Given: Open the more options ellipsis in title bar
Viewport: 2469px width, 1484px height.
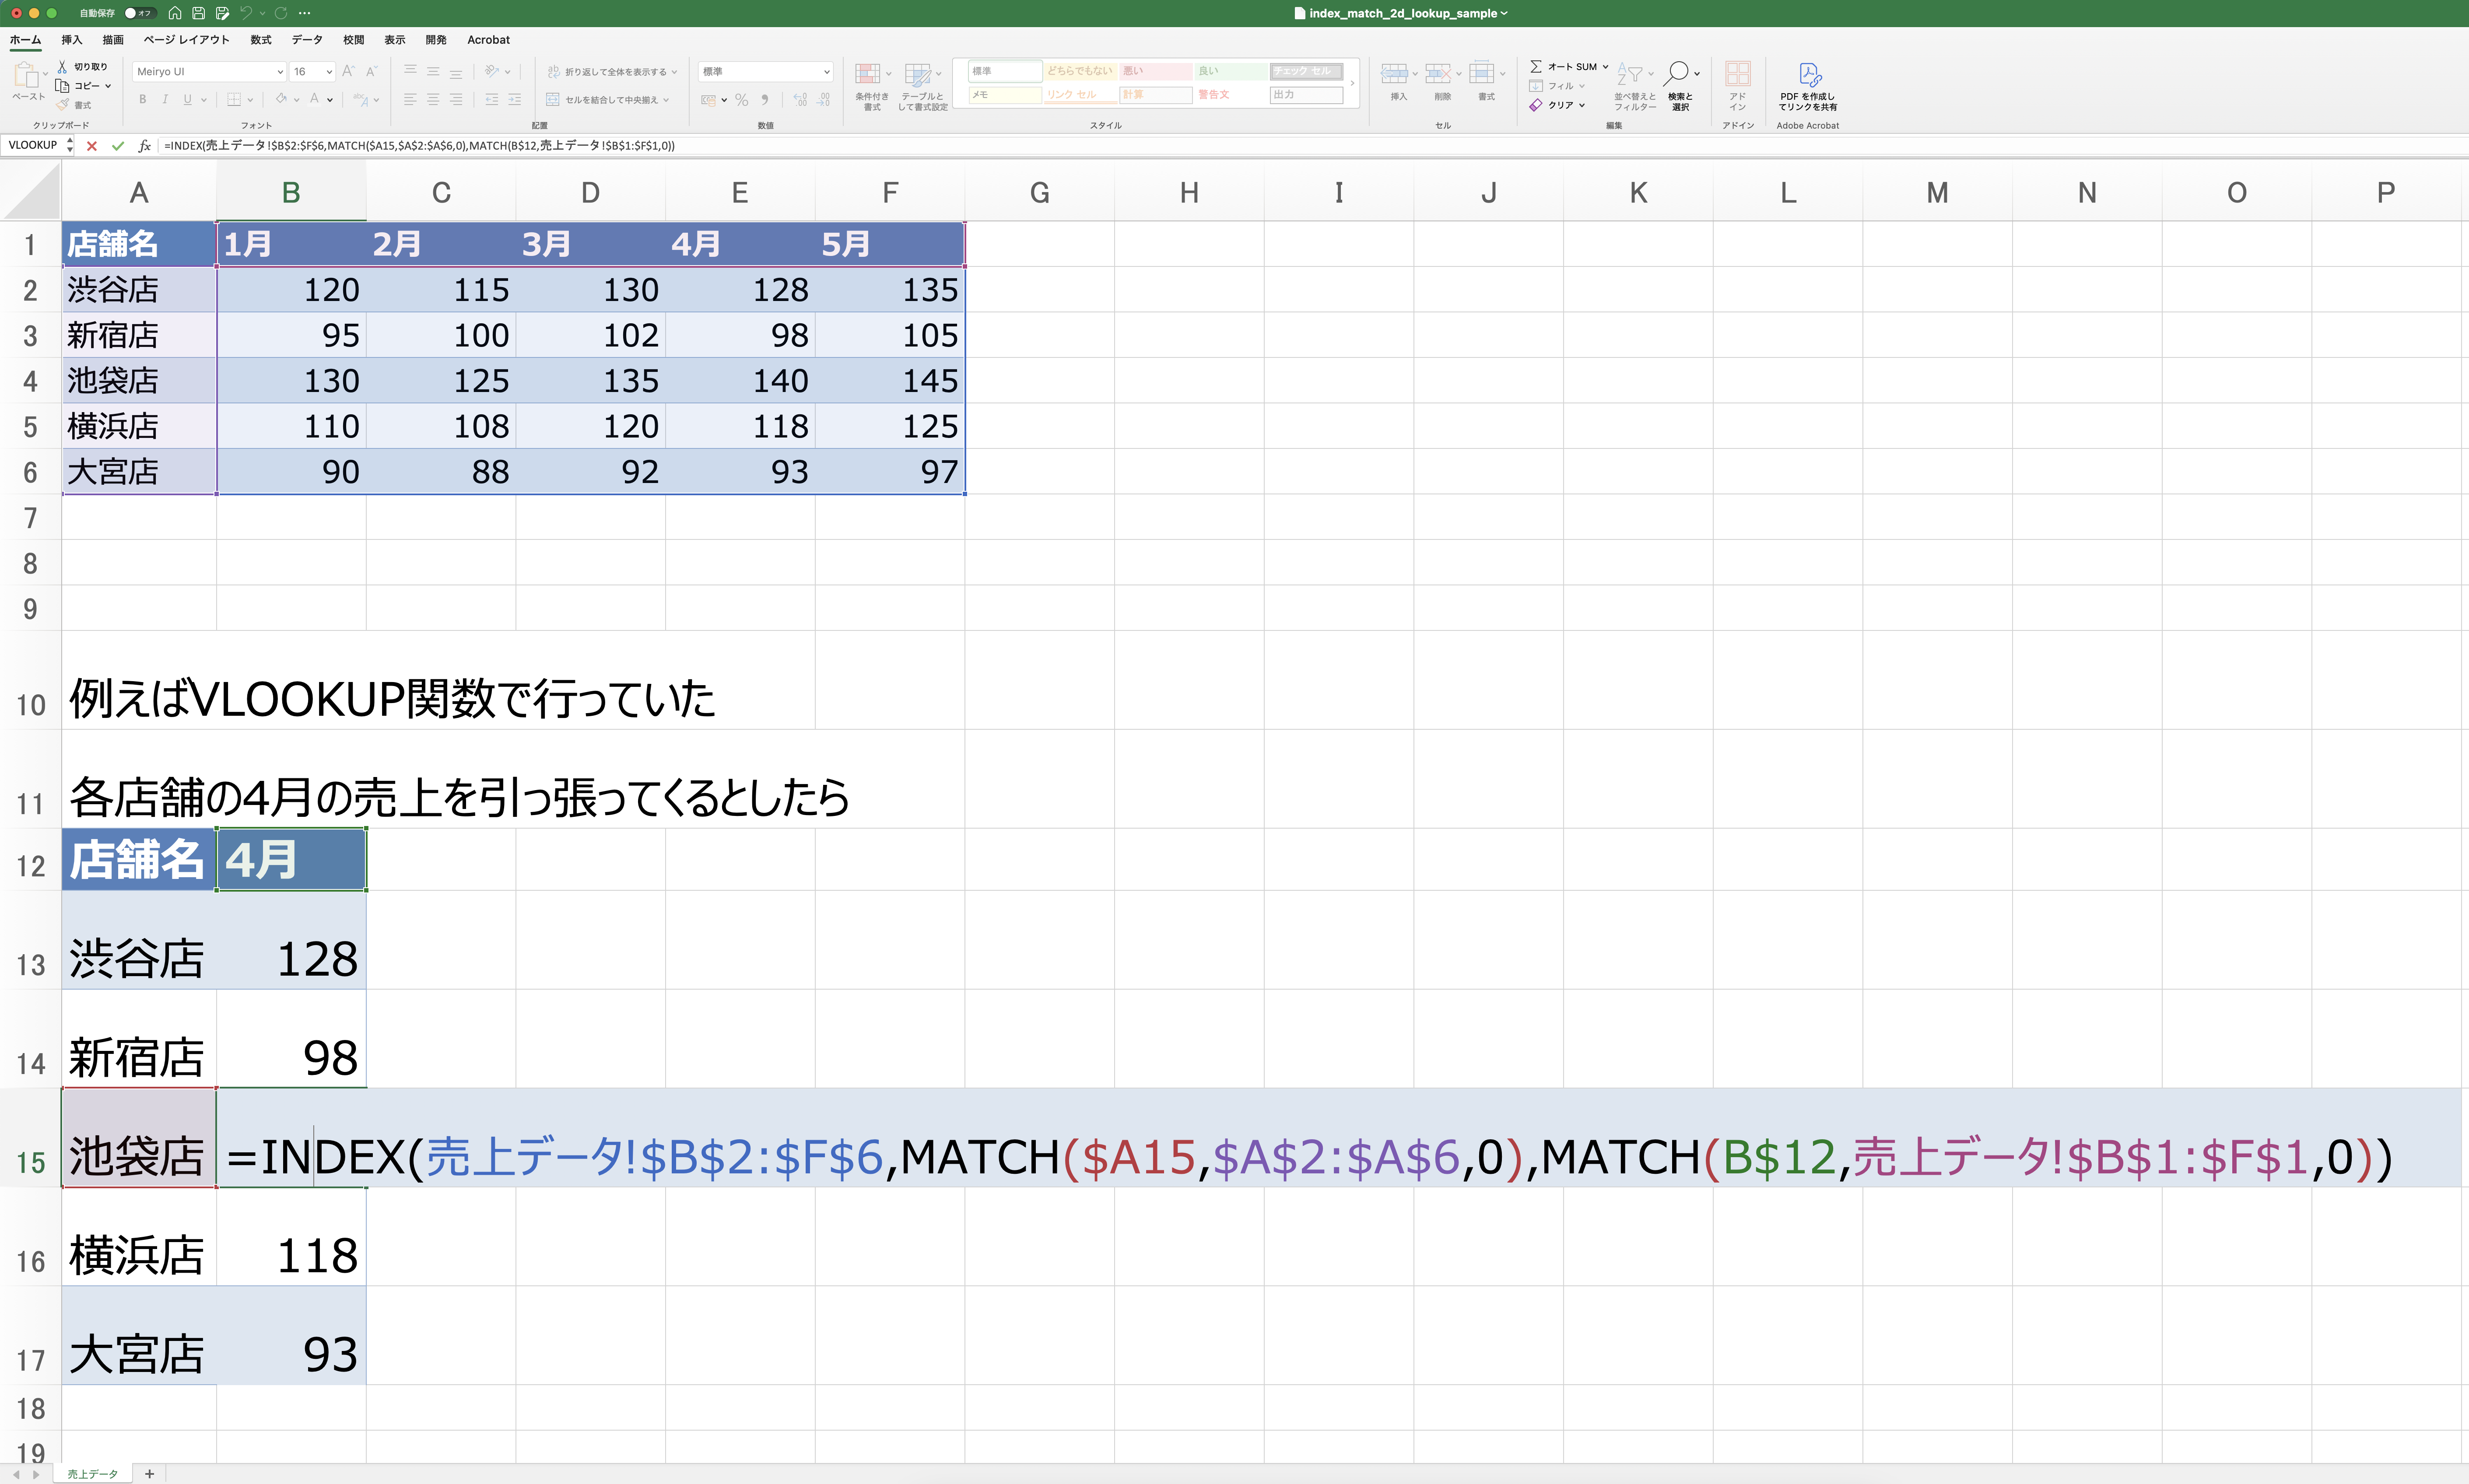Looking at the screenshot, I should [x=305, y=13].
